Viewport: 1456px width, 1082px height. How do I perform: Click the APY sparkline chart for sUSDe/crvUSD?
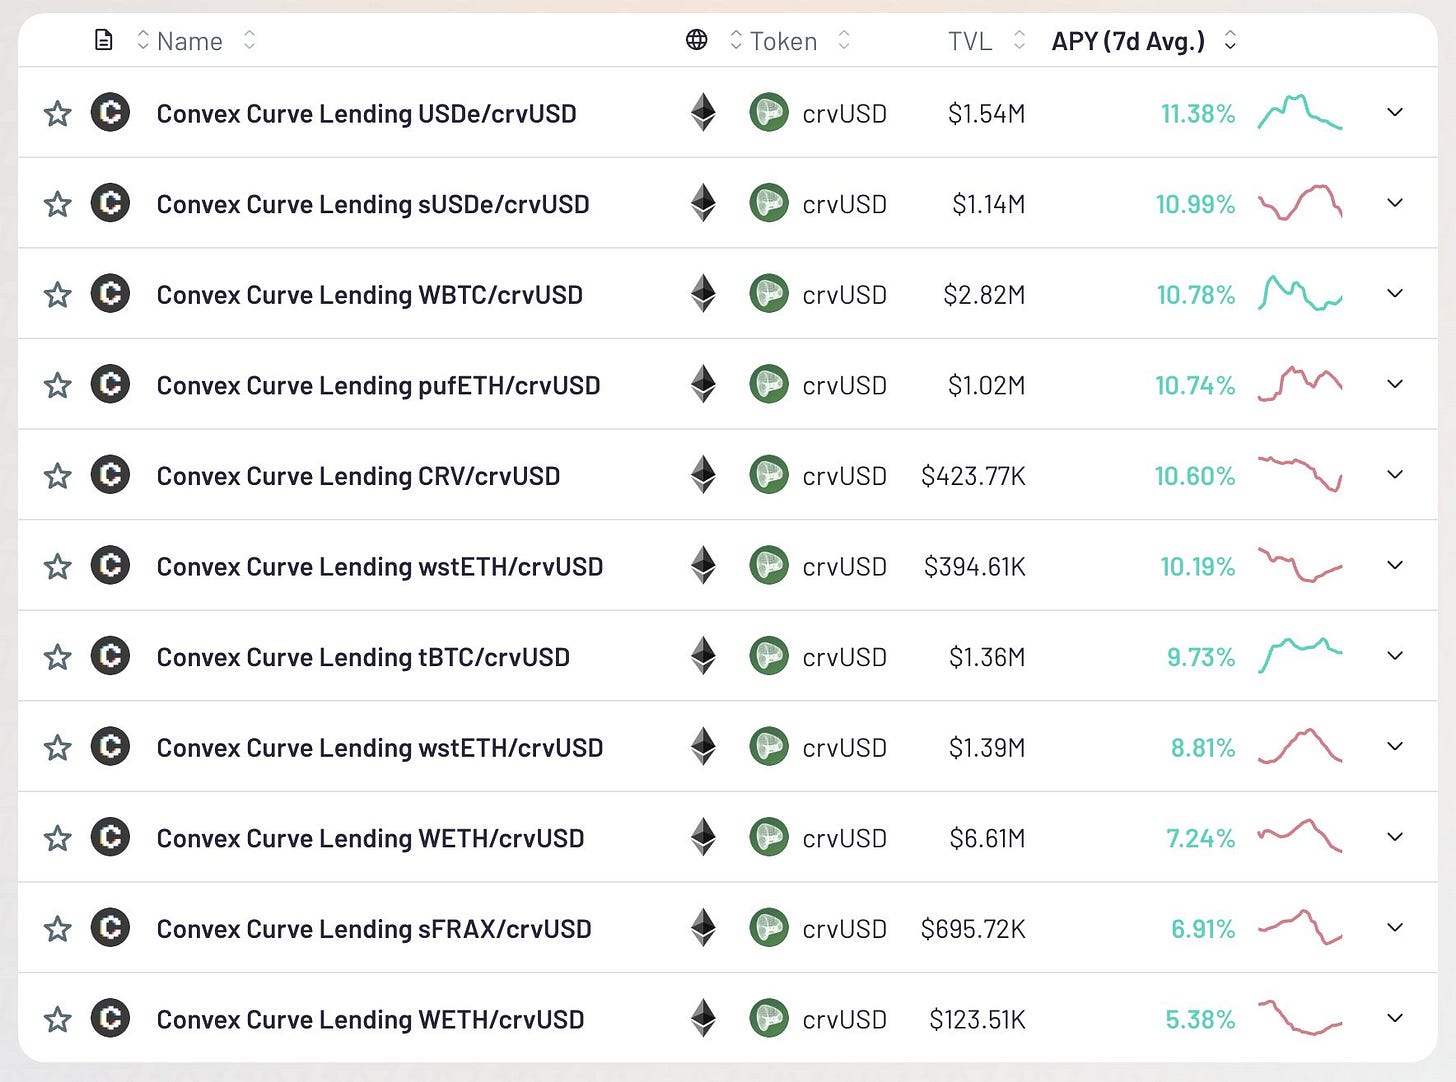[1299, 203]
